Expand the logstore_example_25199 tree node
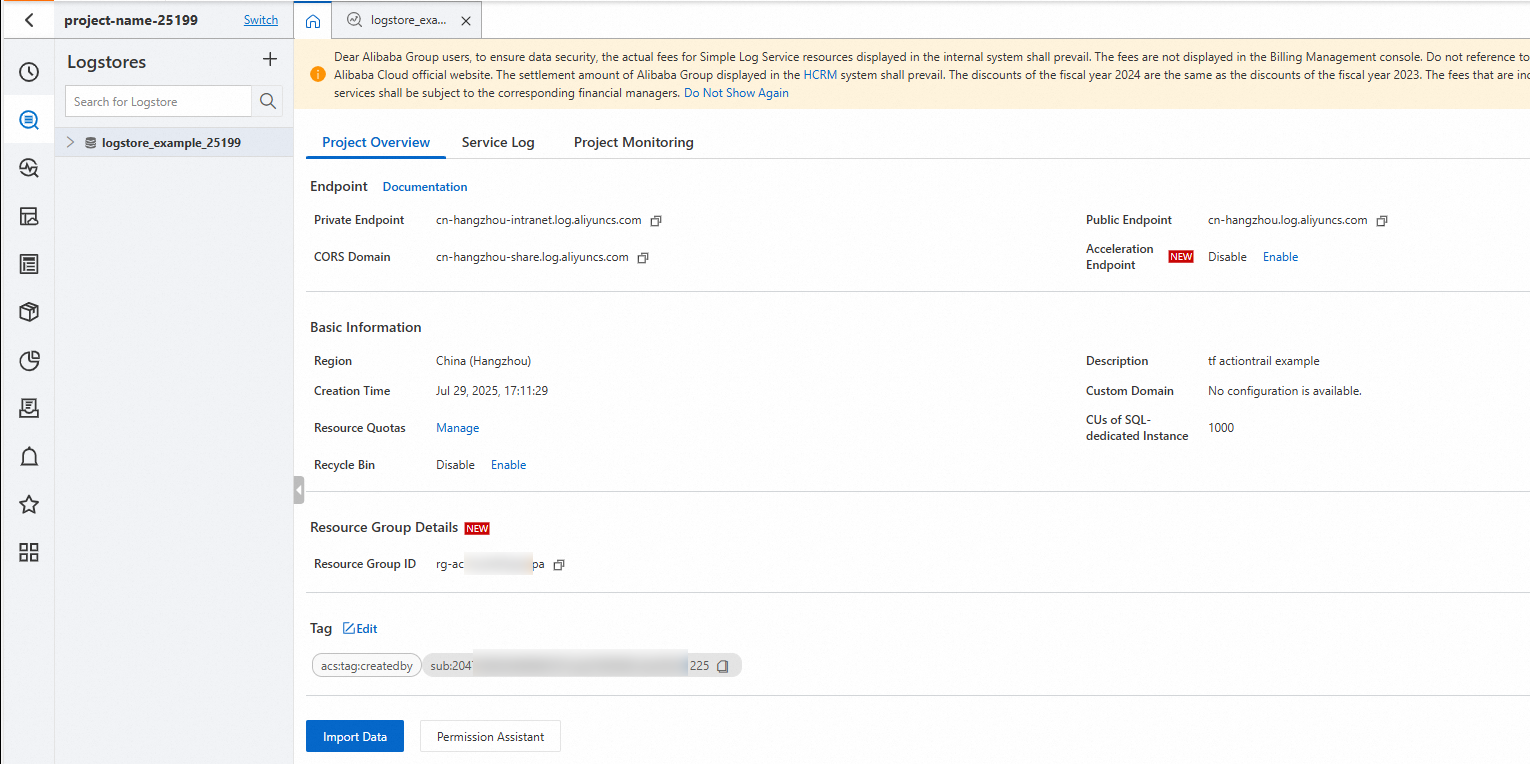 pyautogui.click(x=70, y=142)
